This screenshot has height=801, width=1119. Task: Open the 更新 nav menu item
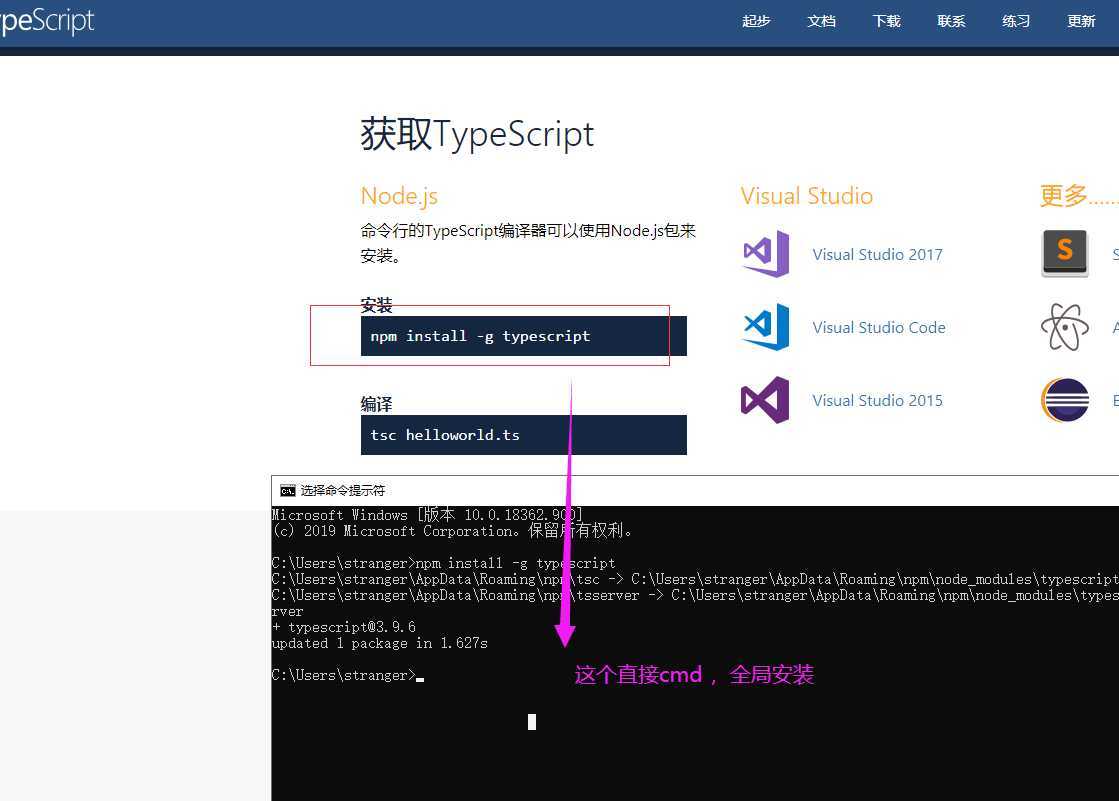pyautogui.click(x=1081, y=21)
